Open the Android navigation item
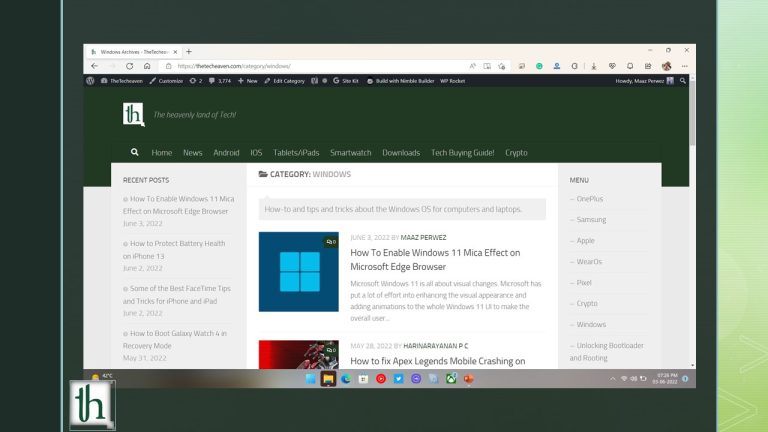The image size is (768, 432). (x=226, y=153)
